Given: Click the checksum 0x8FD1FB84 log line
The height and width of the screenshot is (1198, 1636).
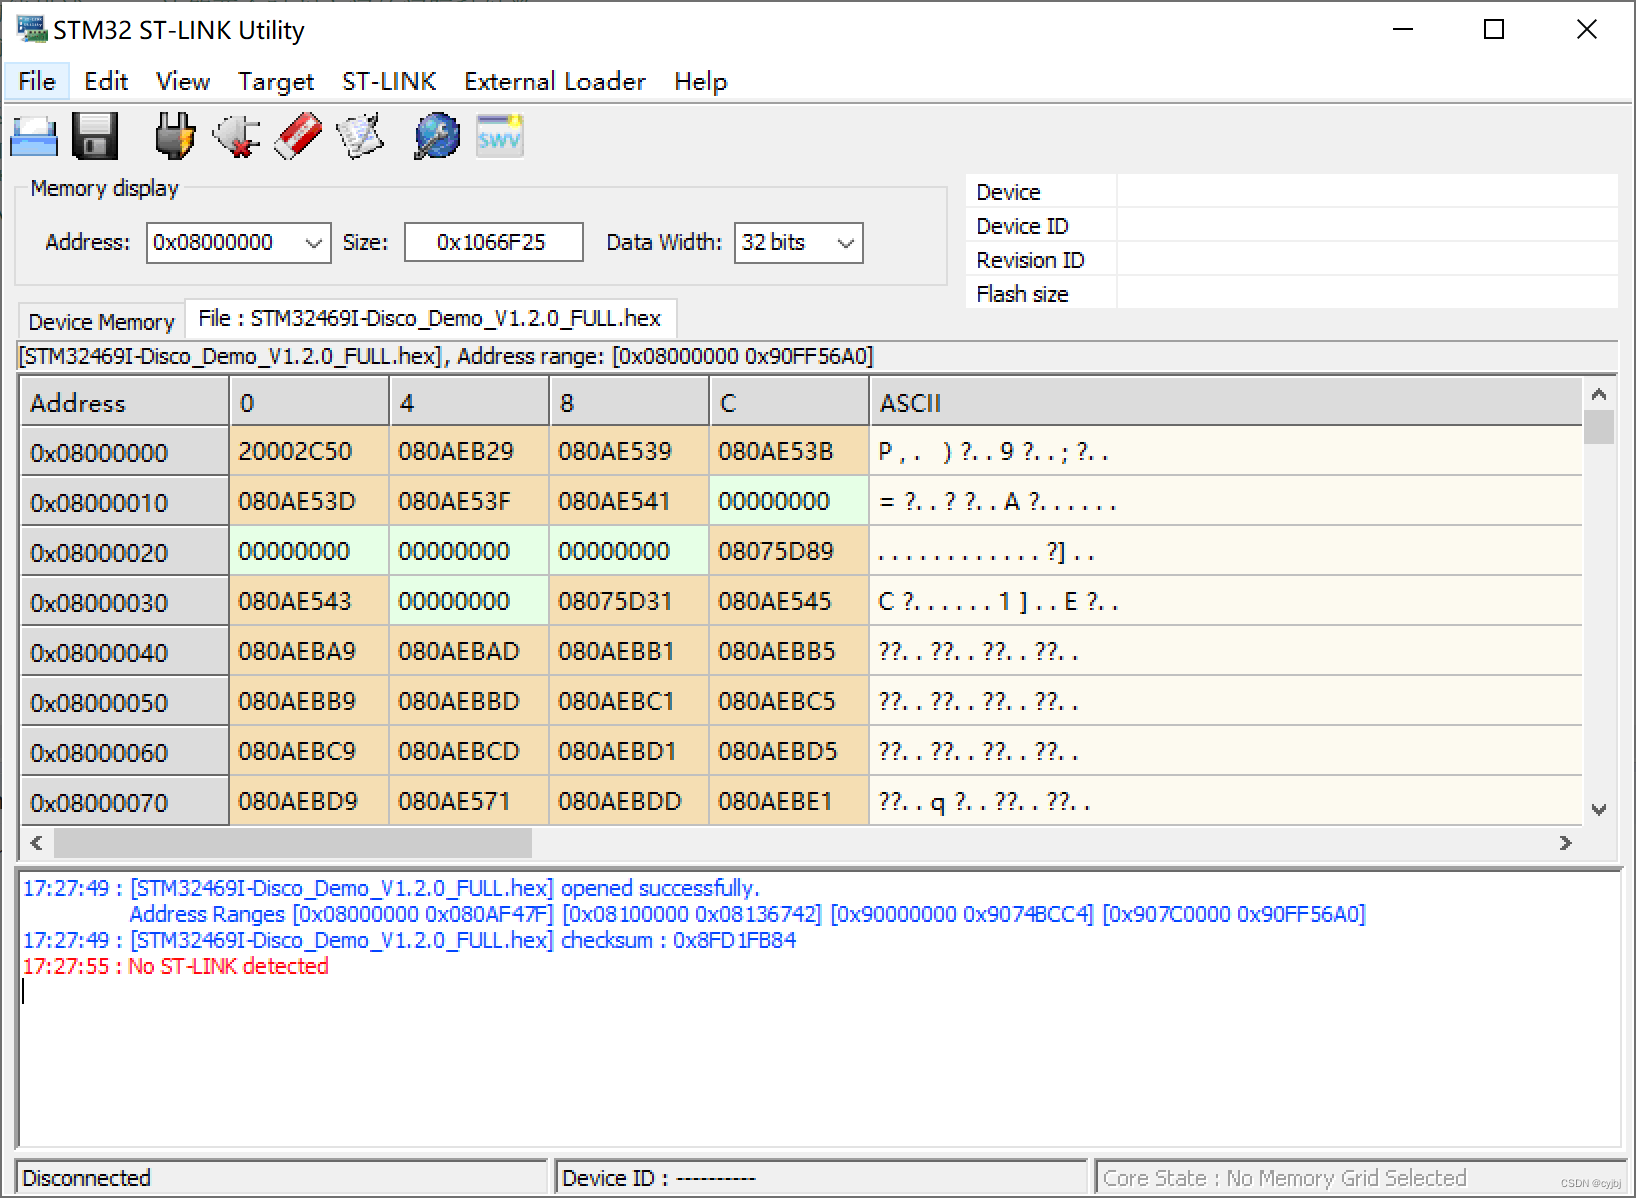Looking at the screenshot, I should click(x=410, y=940).
